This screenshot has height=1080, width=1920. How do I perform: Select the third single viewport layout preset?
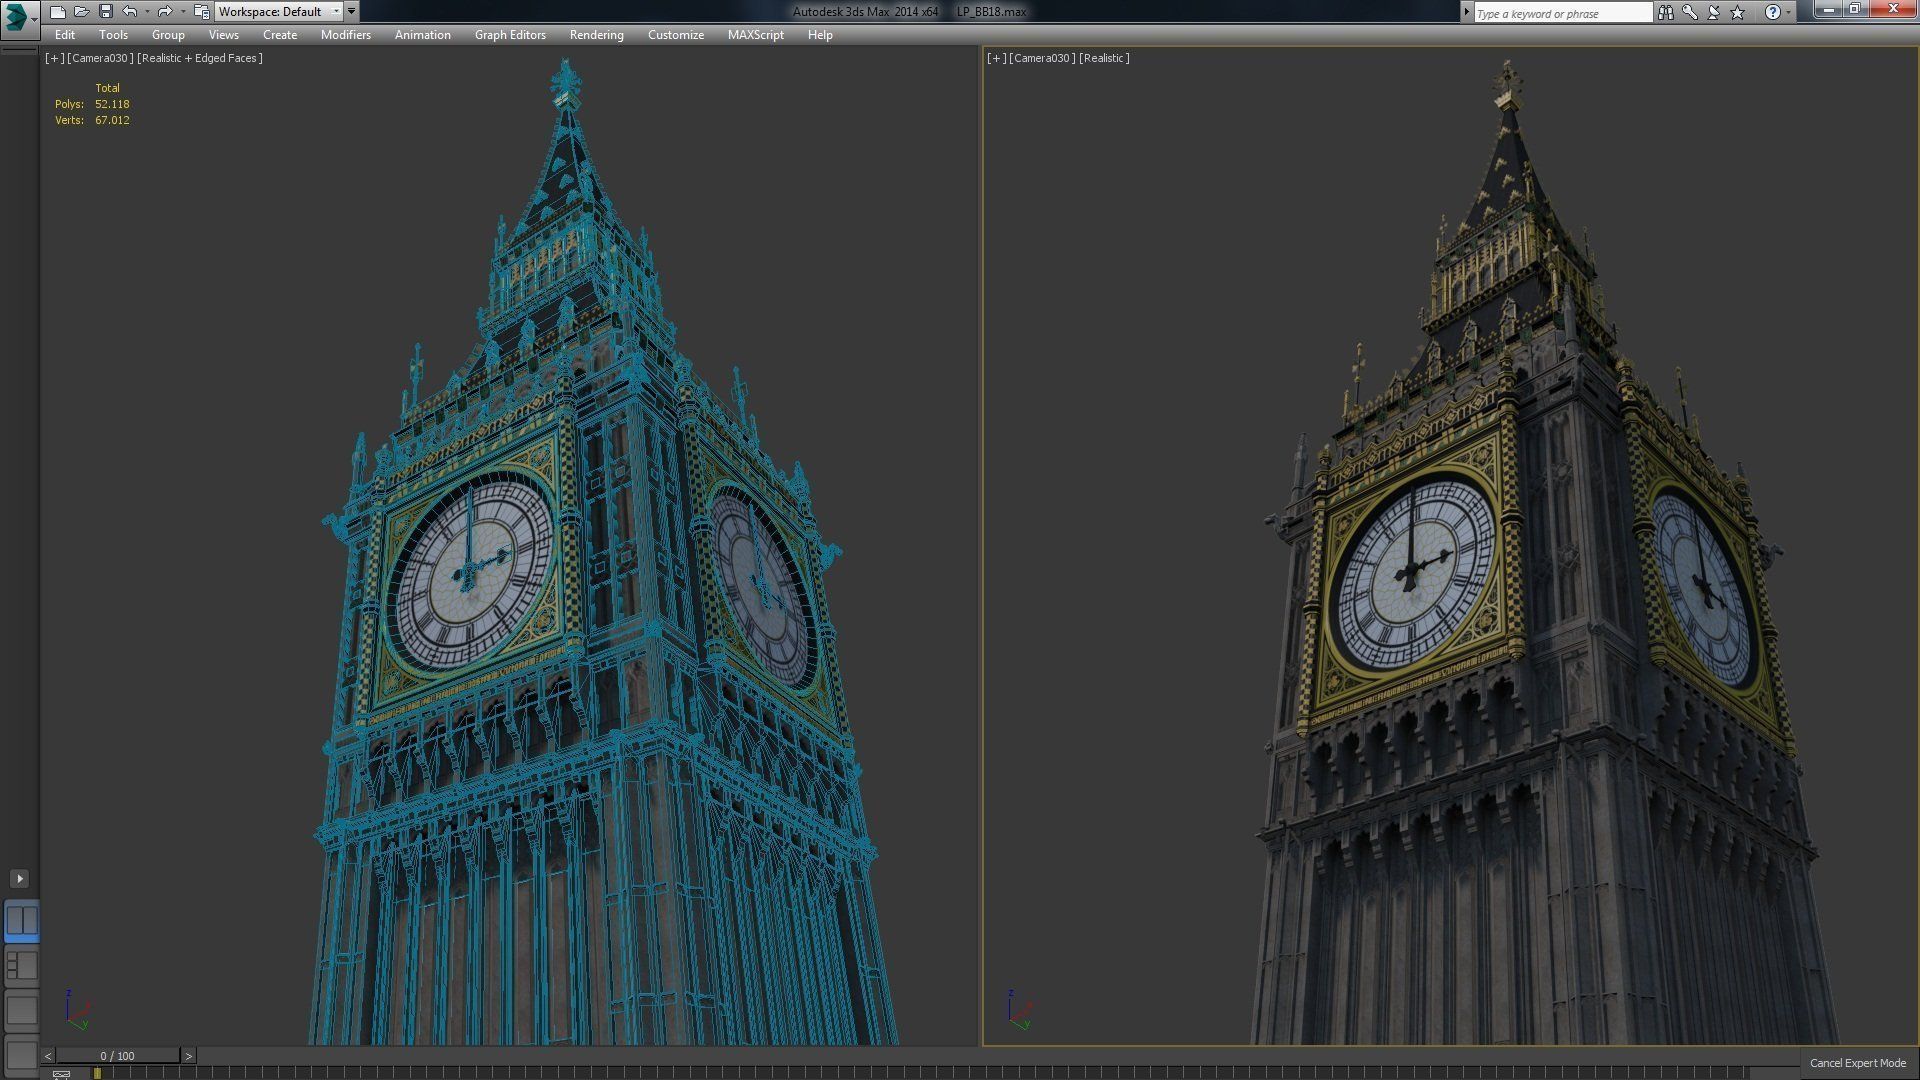pyautogui.click(x=21, y=1010)
